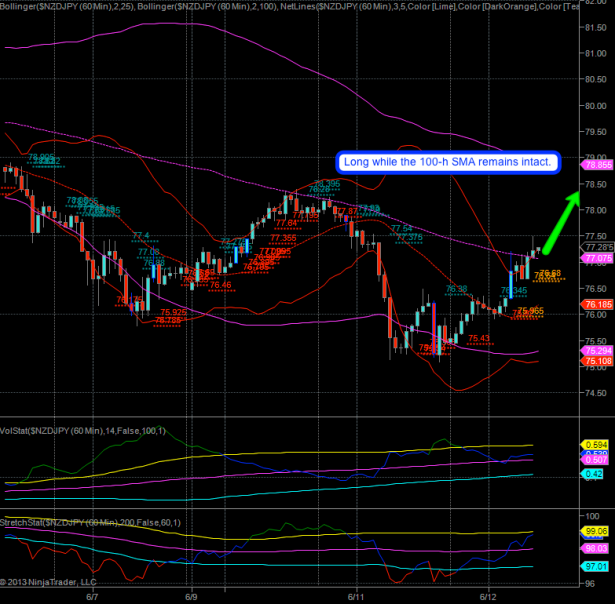Select the 'Long while the 100-h SMA' annotation box
615x604 pixels.
[444, 162]
